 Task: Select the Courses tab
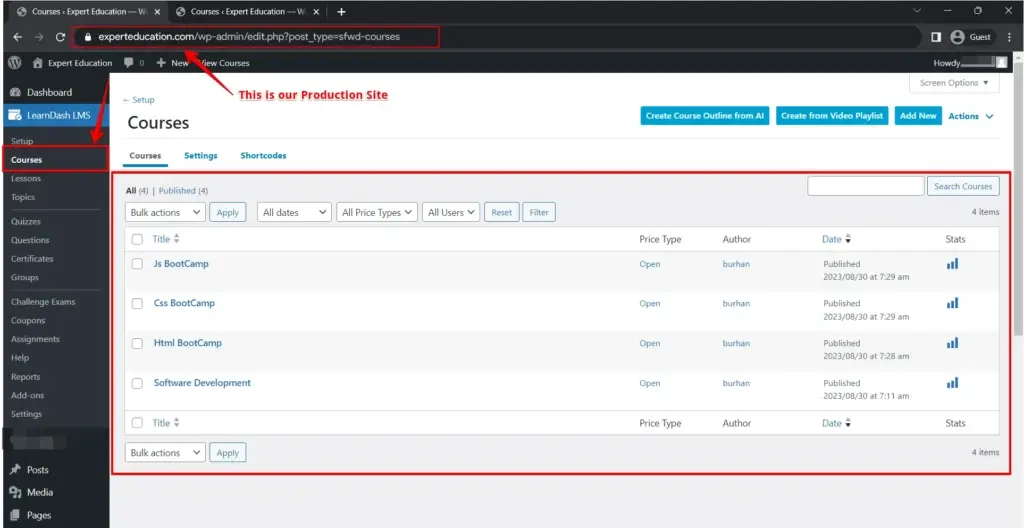click(145, 156)
